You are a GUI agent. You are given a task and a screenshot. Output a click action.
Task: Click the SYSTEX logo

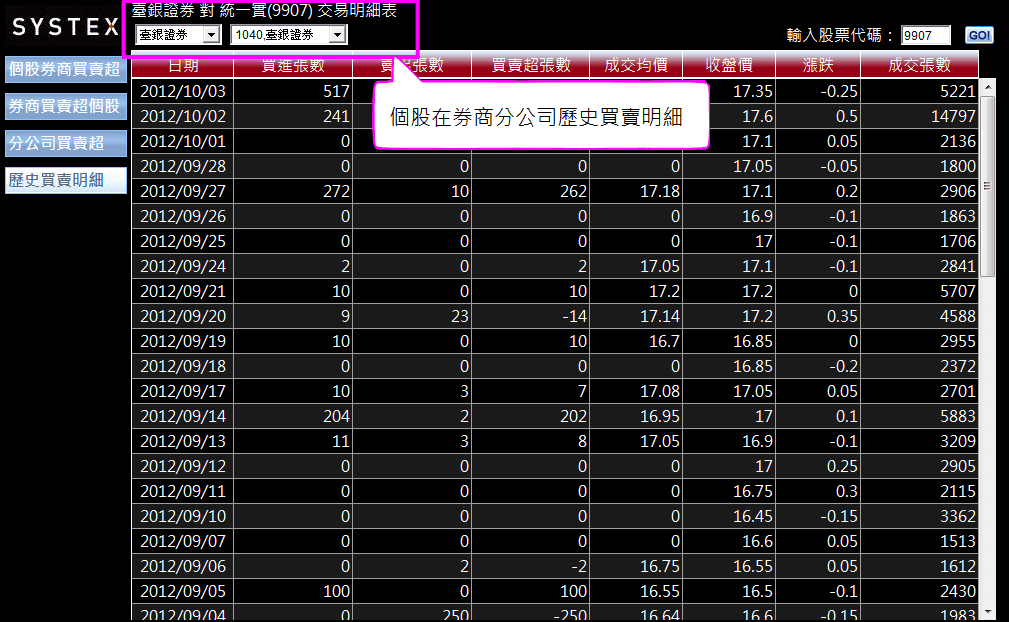click(65, 27)
